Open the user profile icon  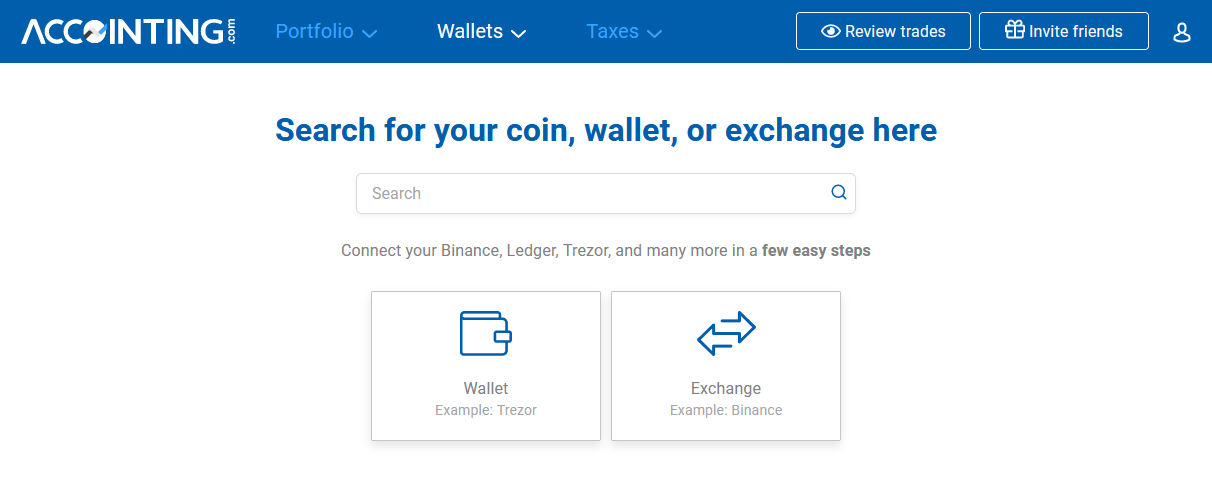[1181, 32]
